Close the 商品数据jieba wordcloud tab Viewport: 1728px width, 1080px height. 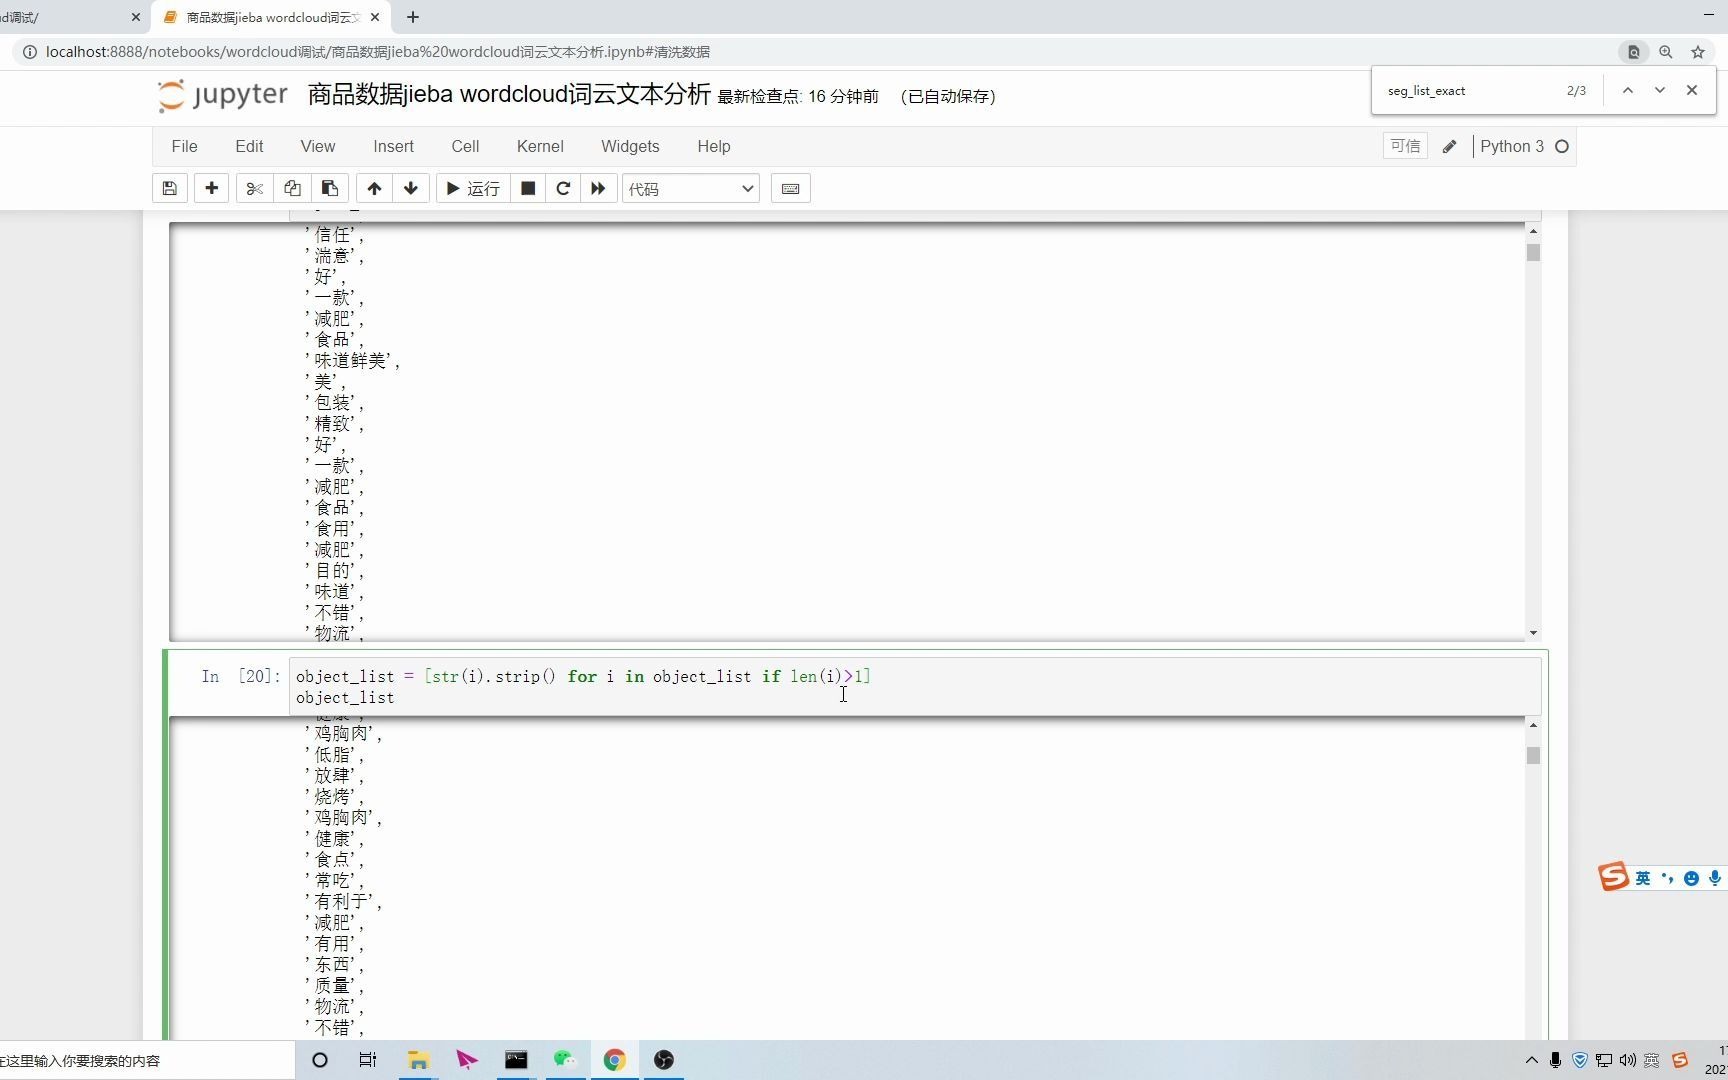(375, 17)
